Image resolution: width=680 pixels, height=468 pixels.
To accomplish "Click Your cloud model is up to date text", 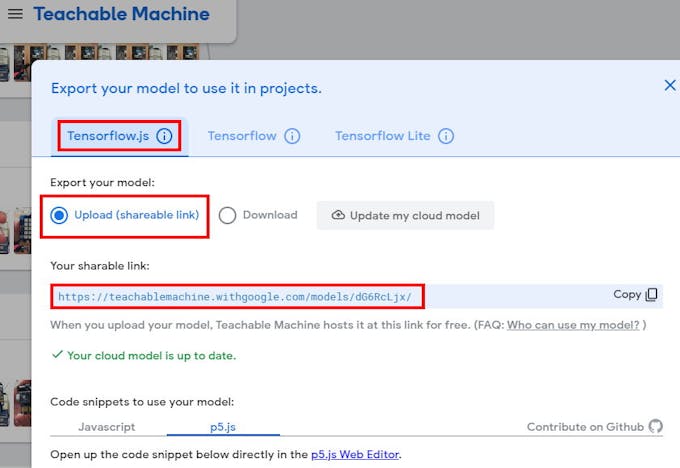I will pyautogui.click(x=151, y=356).
